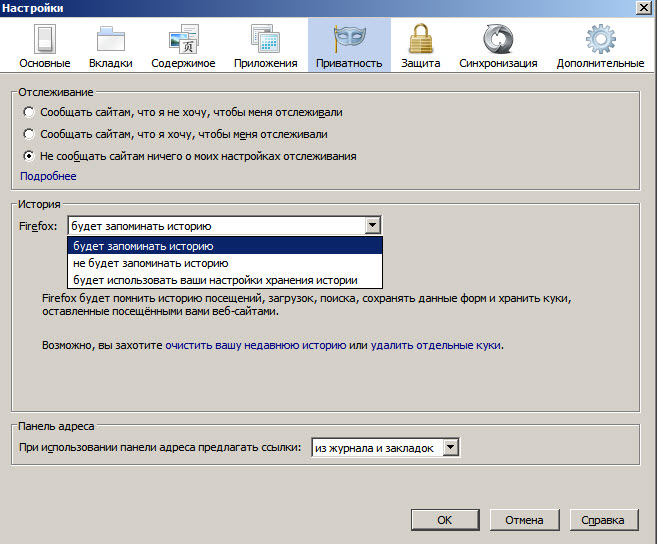This screenshot has width=657, height=544.
Task: Collapse the Firefox history mode dropdown arrow
Action: click(372, 226)
